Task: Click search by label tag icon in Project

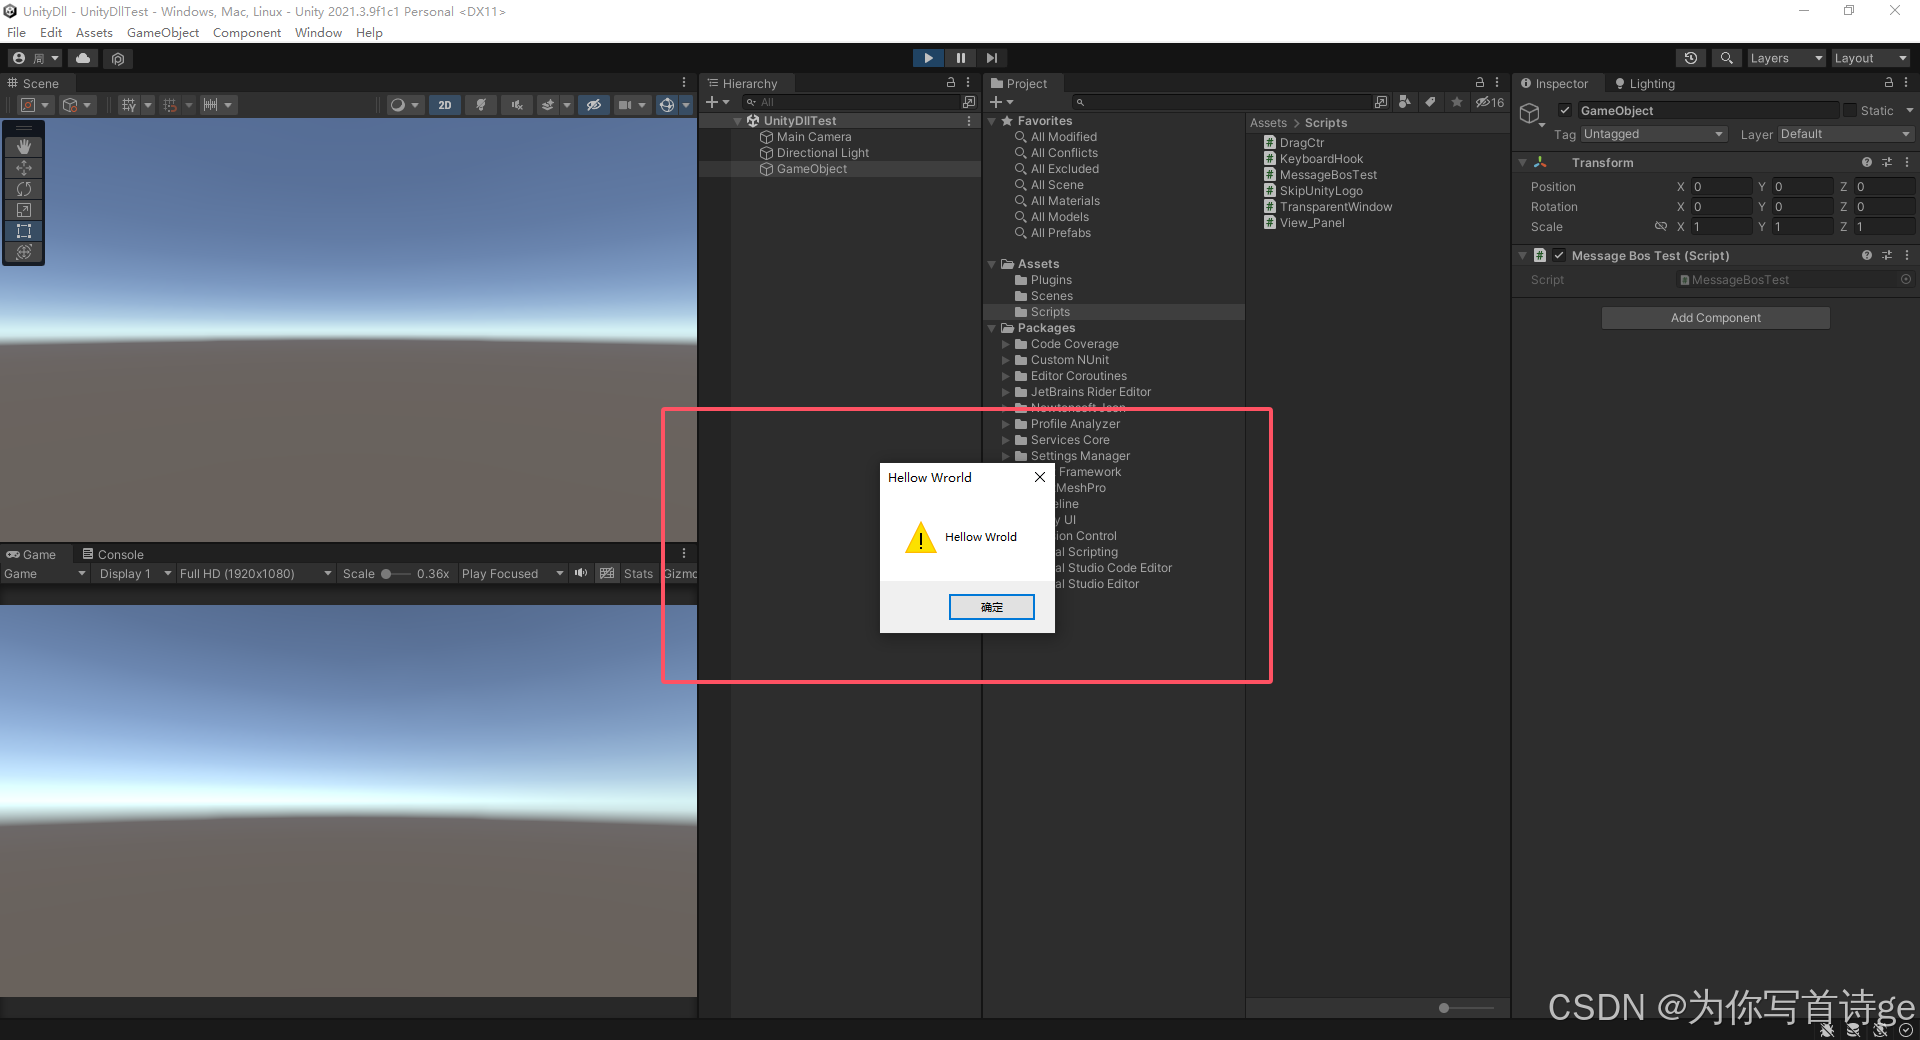Action: click(x=1430, y=102)
